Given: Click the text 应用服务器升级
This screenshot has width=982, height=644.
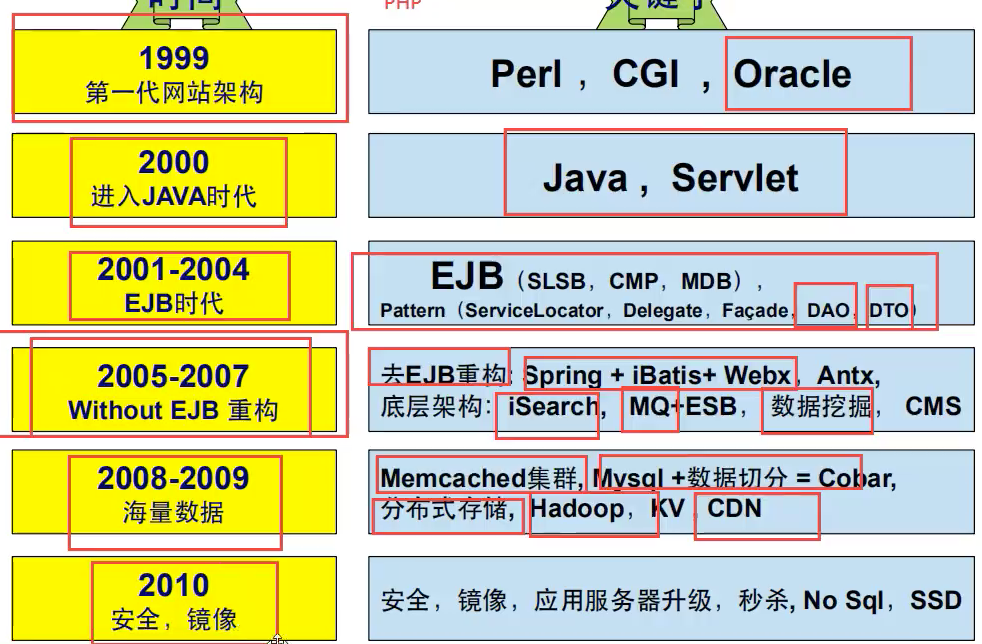Looking at the screenshot, I should pyautogui.click(x=623, y=601).
